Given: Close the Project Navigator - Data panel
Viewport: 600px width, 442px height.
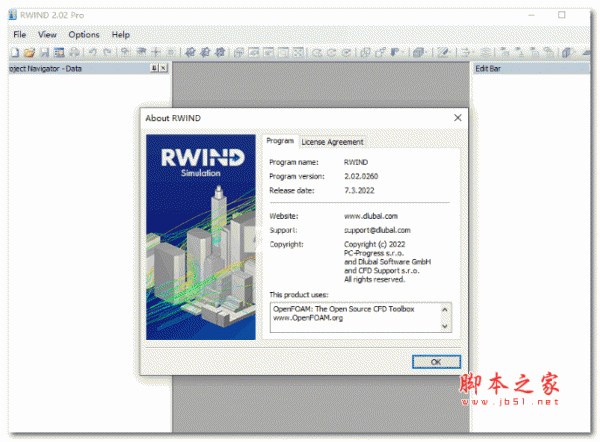Looking at the screenshot, I should pos(163,68).
